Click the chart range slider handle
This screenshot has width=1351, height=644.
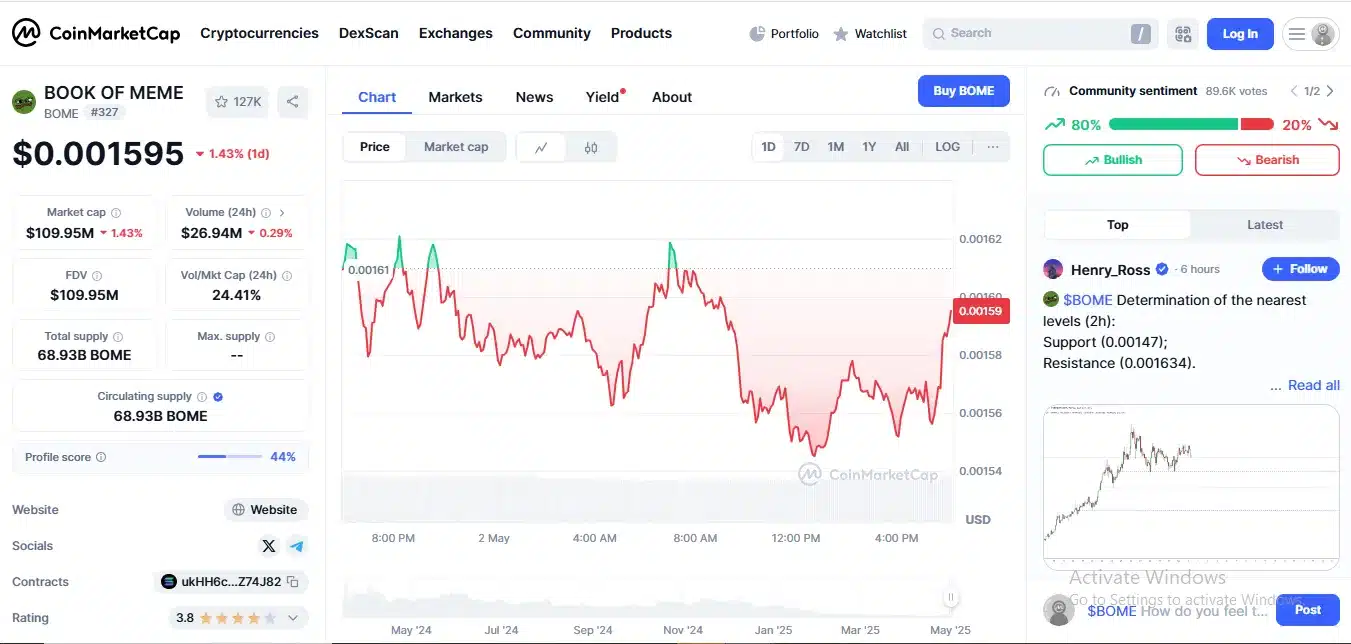pyautogui.click(x=950, y=598)
